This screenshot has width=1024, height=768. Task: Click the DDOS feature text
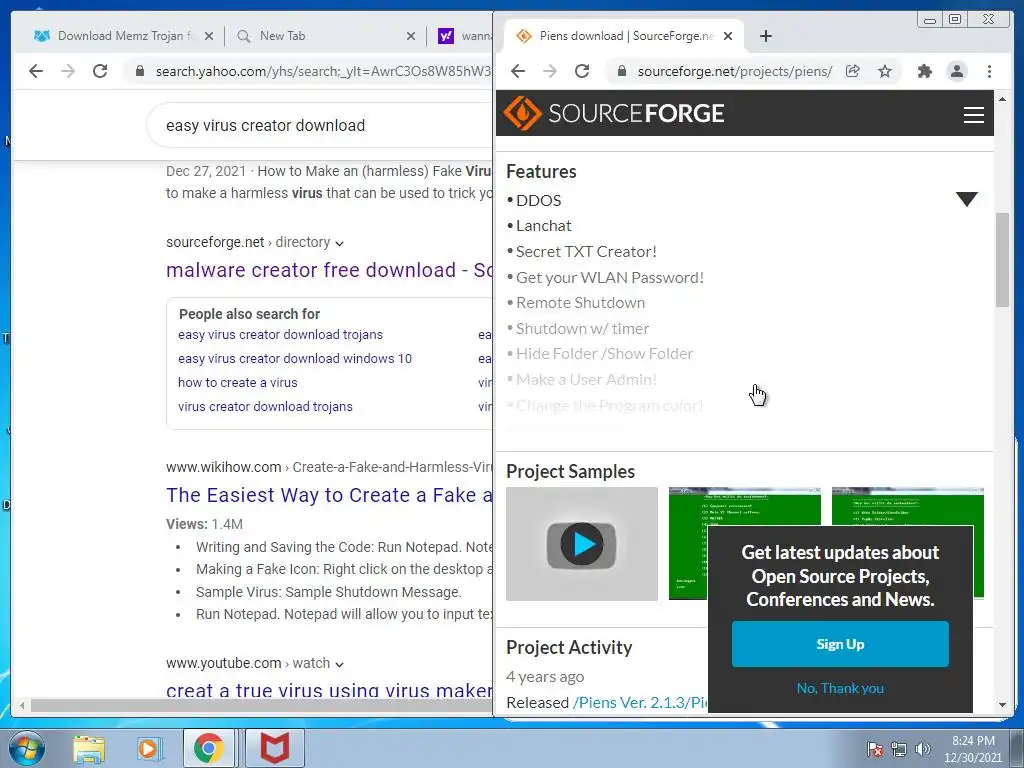pos(538,200)
